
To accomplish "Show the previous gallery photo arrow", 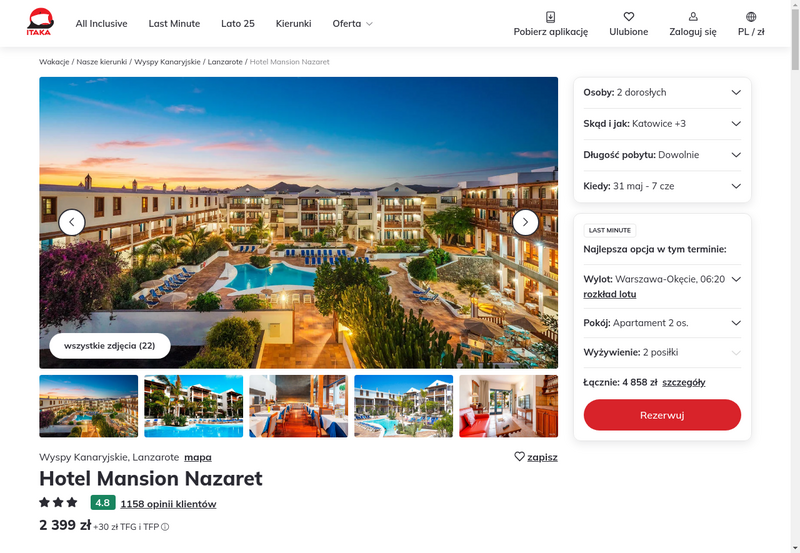I will coord(71,222).
